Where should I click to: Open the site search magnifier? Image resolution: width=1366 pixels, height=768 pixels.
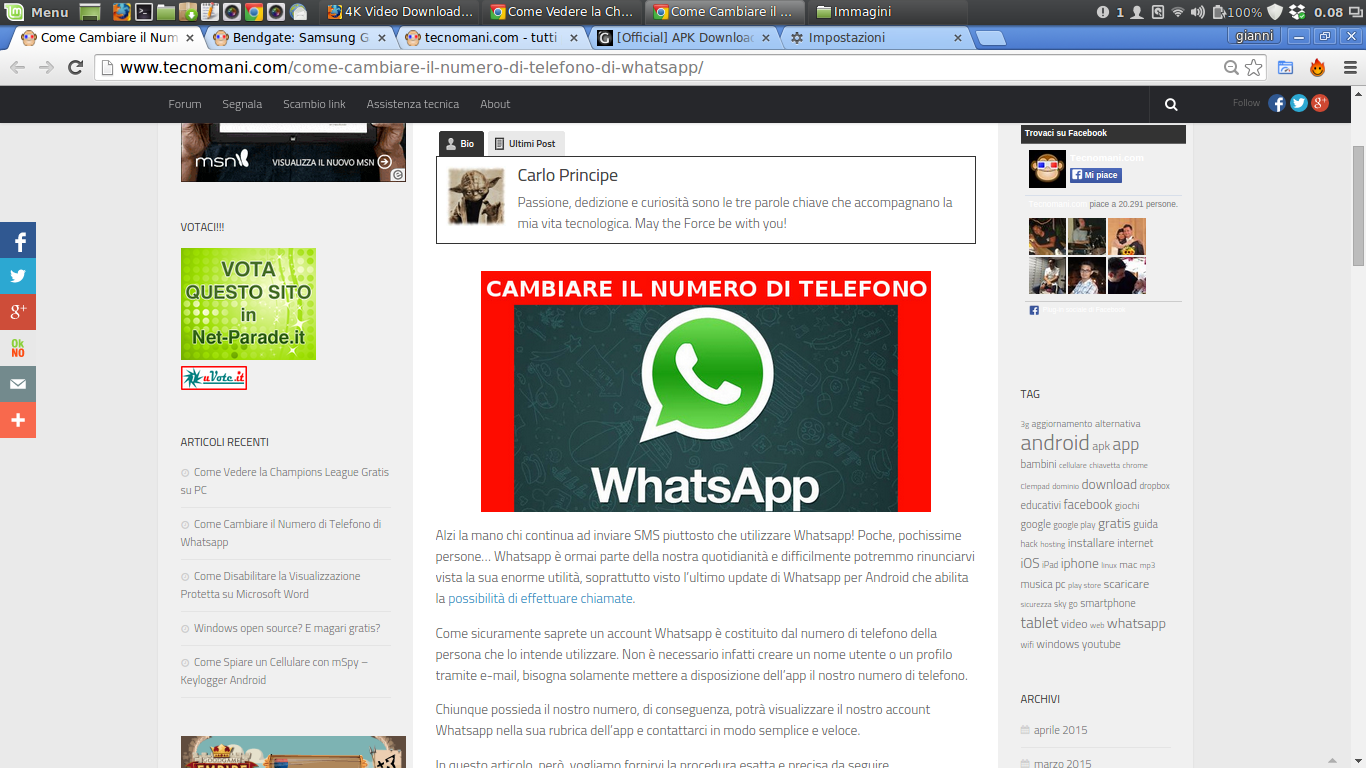[1171, 104]
